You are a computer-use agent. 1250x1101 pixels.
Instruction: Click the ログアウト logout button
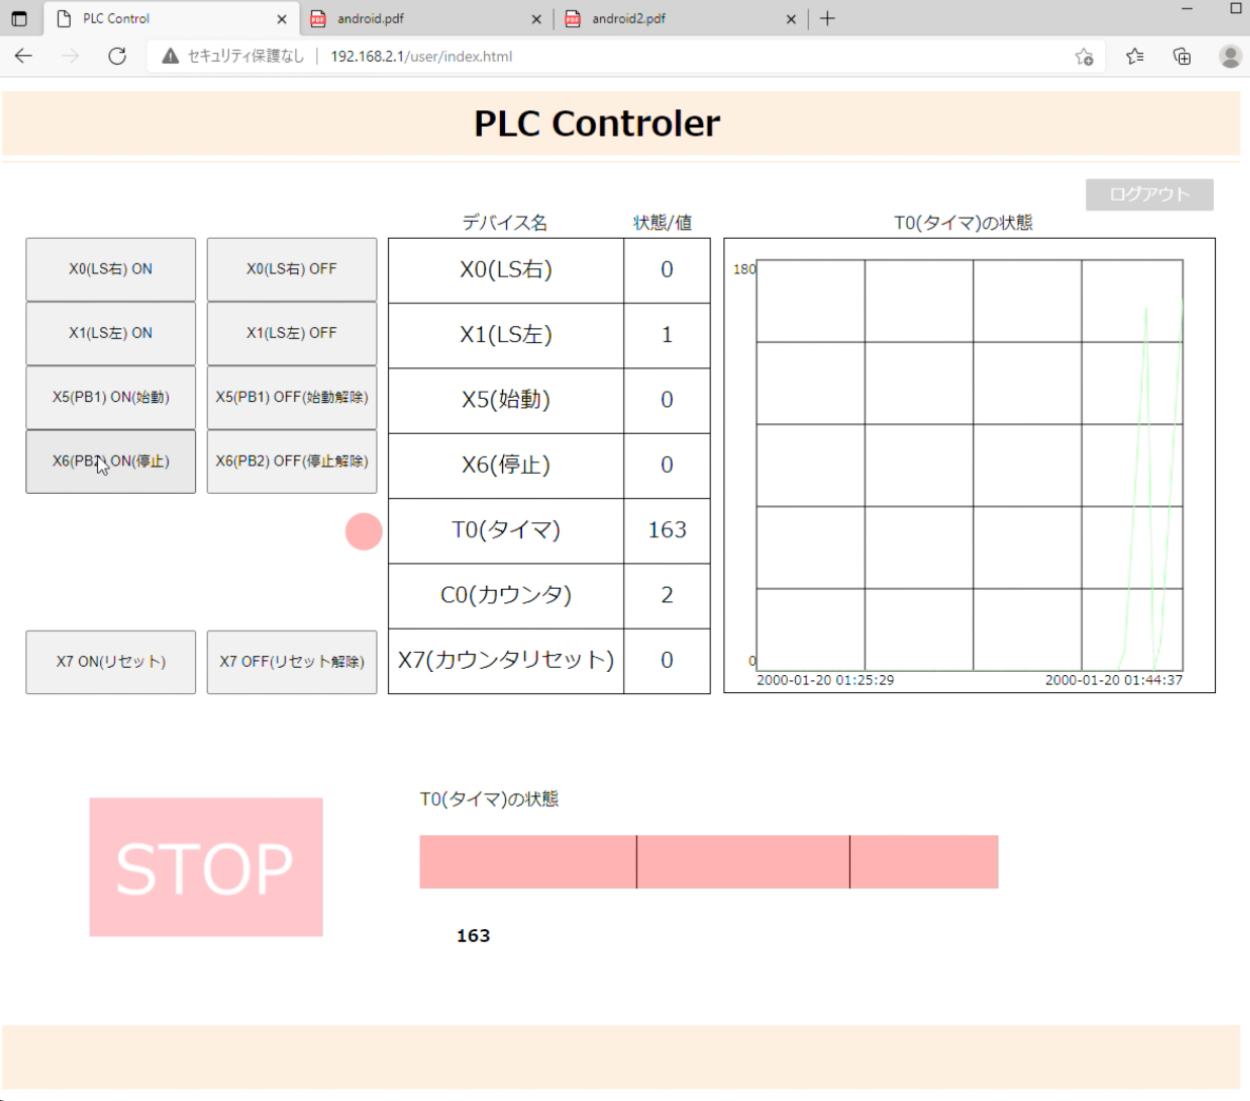(1150, 194)
